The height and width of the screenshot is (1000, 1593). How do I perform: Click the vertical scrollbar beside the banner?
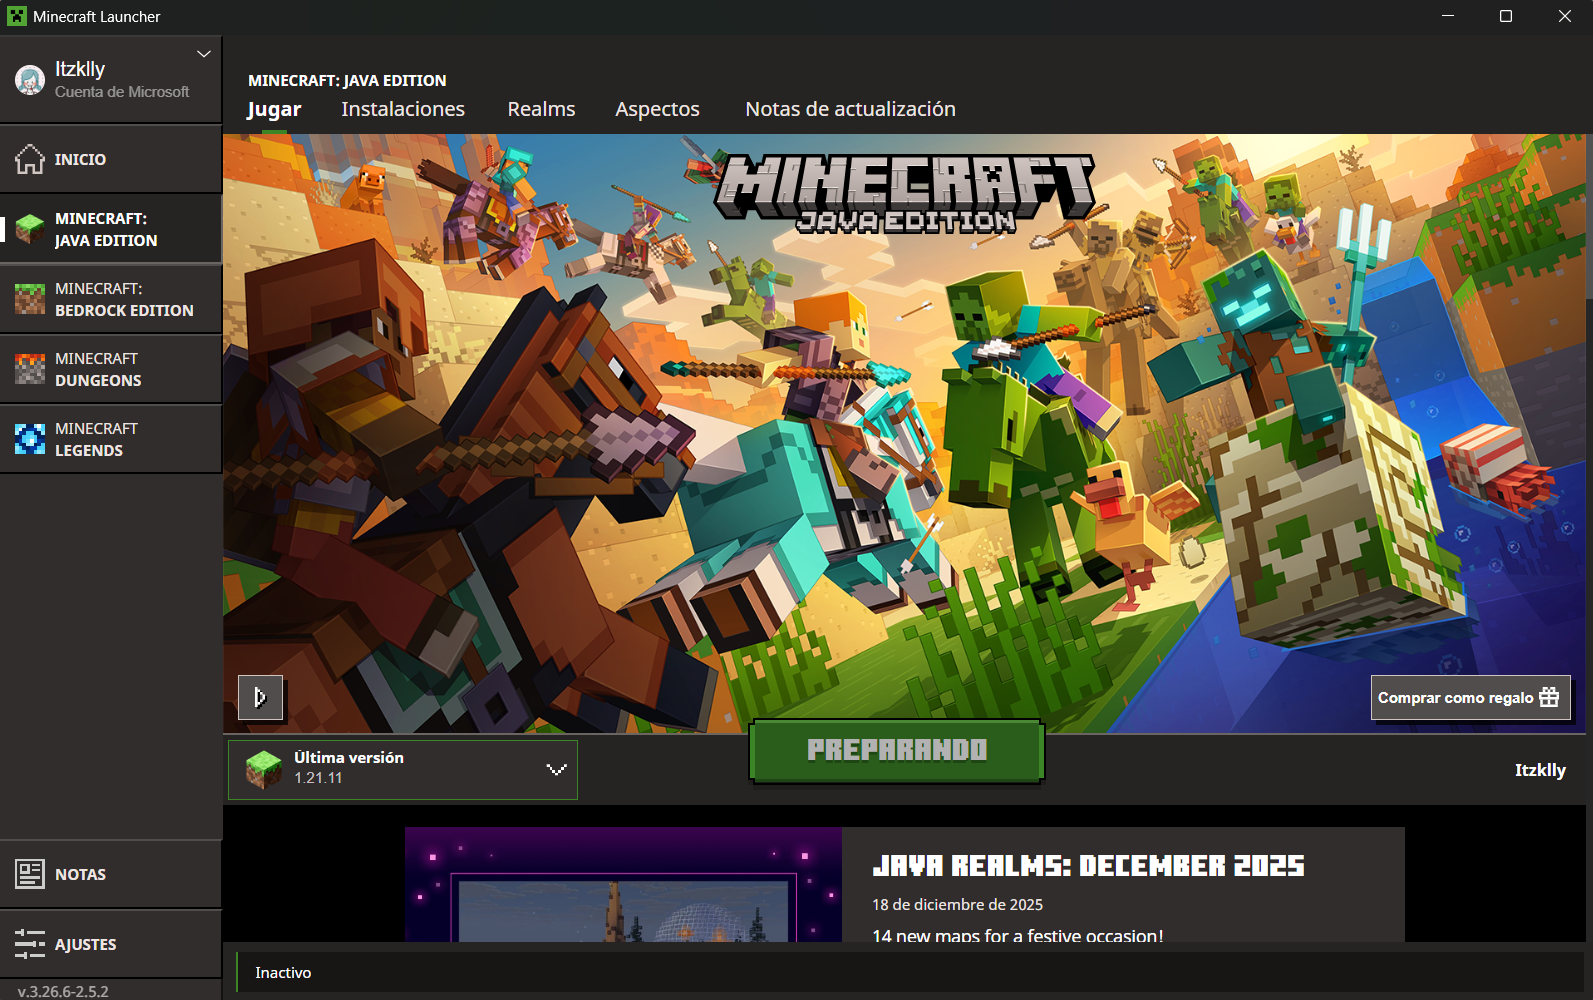click(x=1589, y=215)
